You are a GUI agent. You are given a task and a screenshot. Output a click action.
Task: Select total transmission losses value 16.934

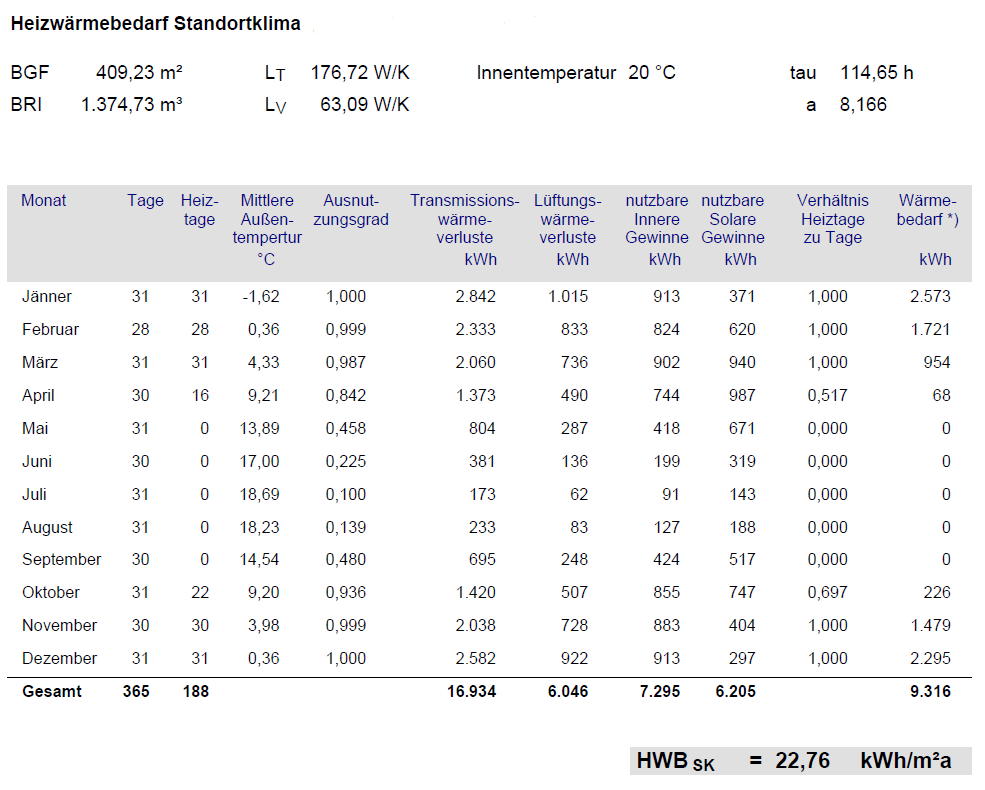471,692
